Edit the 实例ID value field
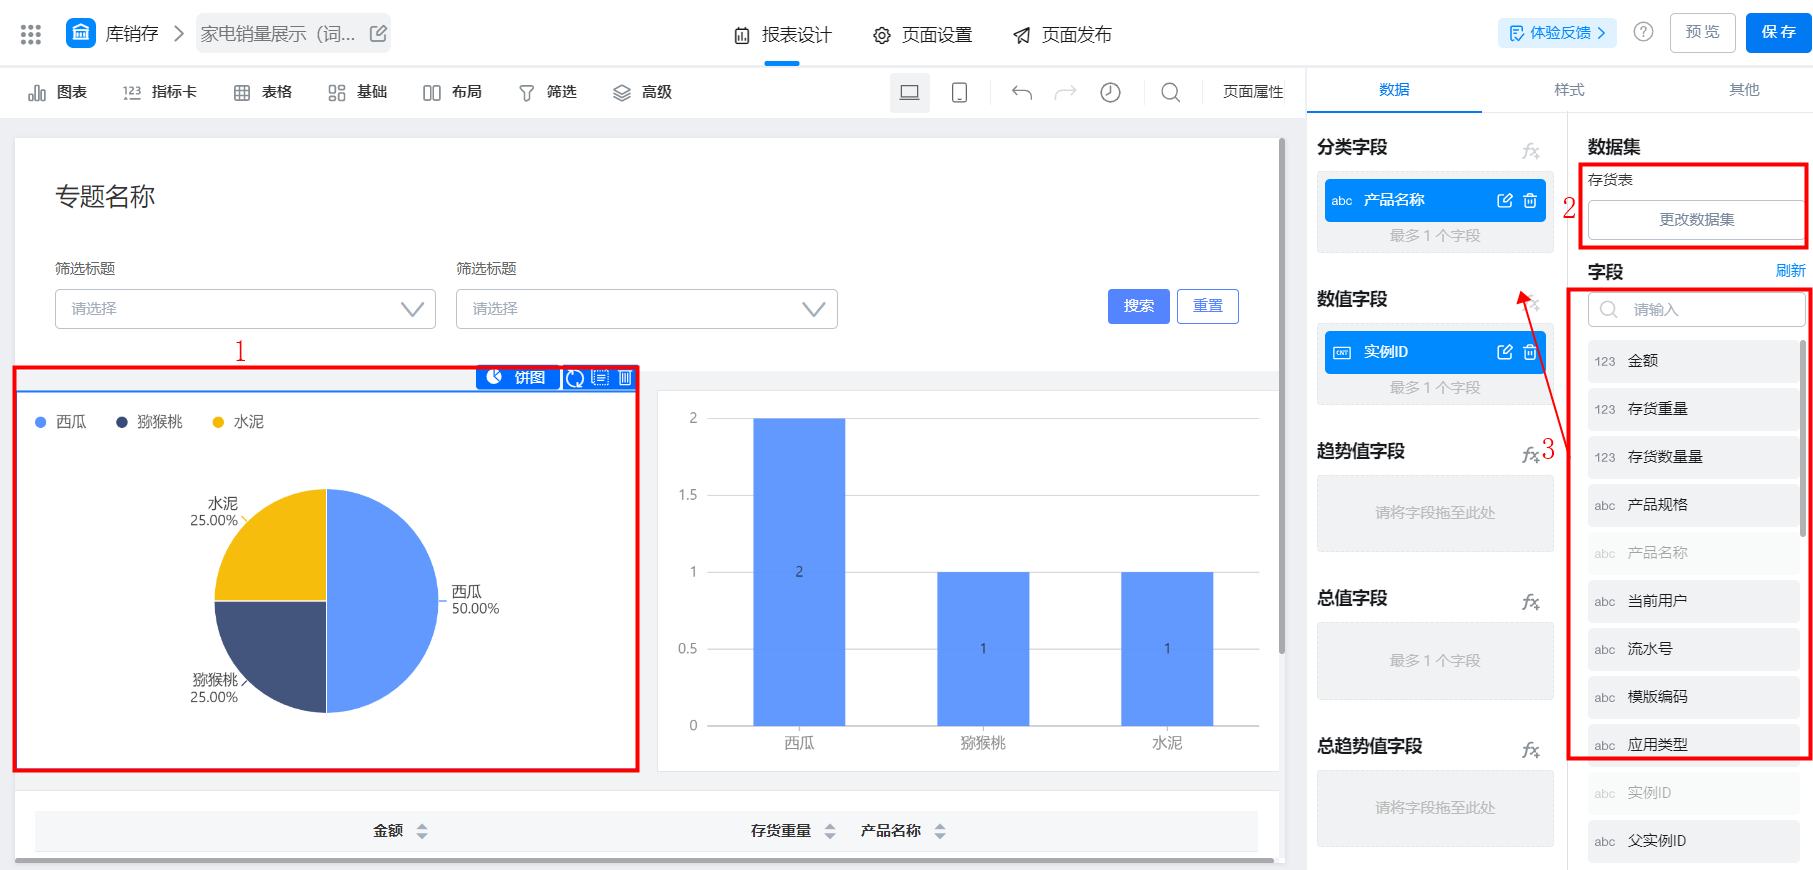 (1504, 352)
